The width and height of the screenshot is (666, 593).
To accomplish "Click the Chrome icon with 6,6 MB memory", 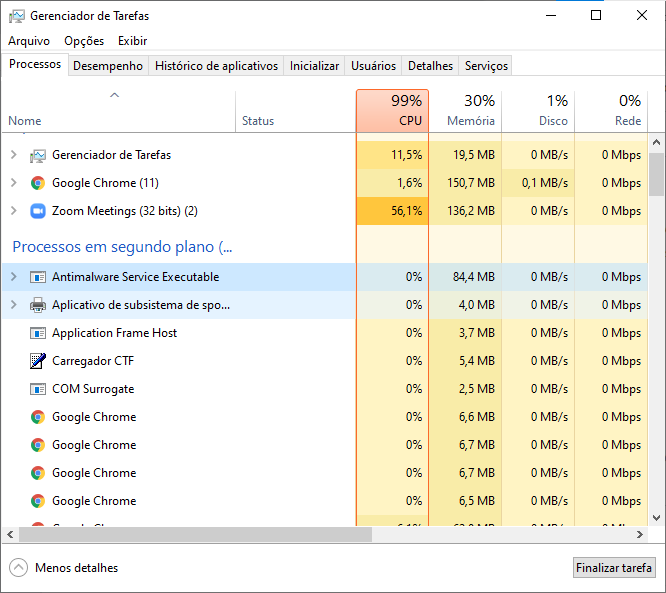I will [x=38, y=417].
